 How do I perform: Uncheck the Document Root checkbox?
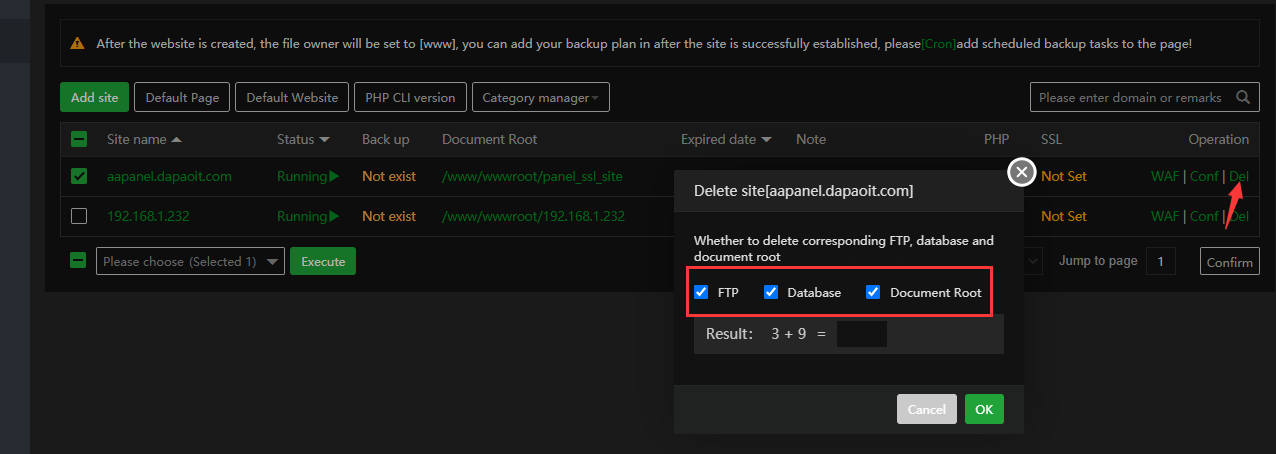[873, 293]
